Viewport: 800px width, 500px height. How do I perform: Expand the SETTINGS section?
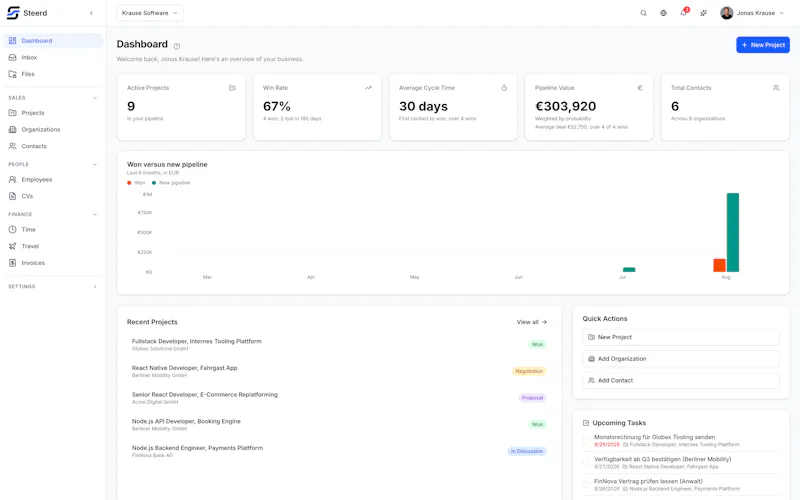(95, 287)
